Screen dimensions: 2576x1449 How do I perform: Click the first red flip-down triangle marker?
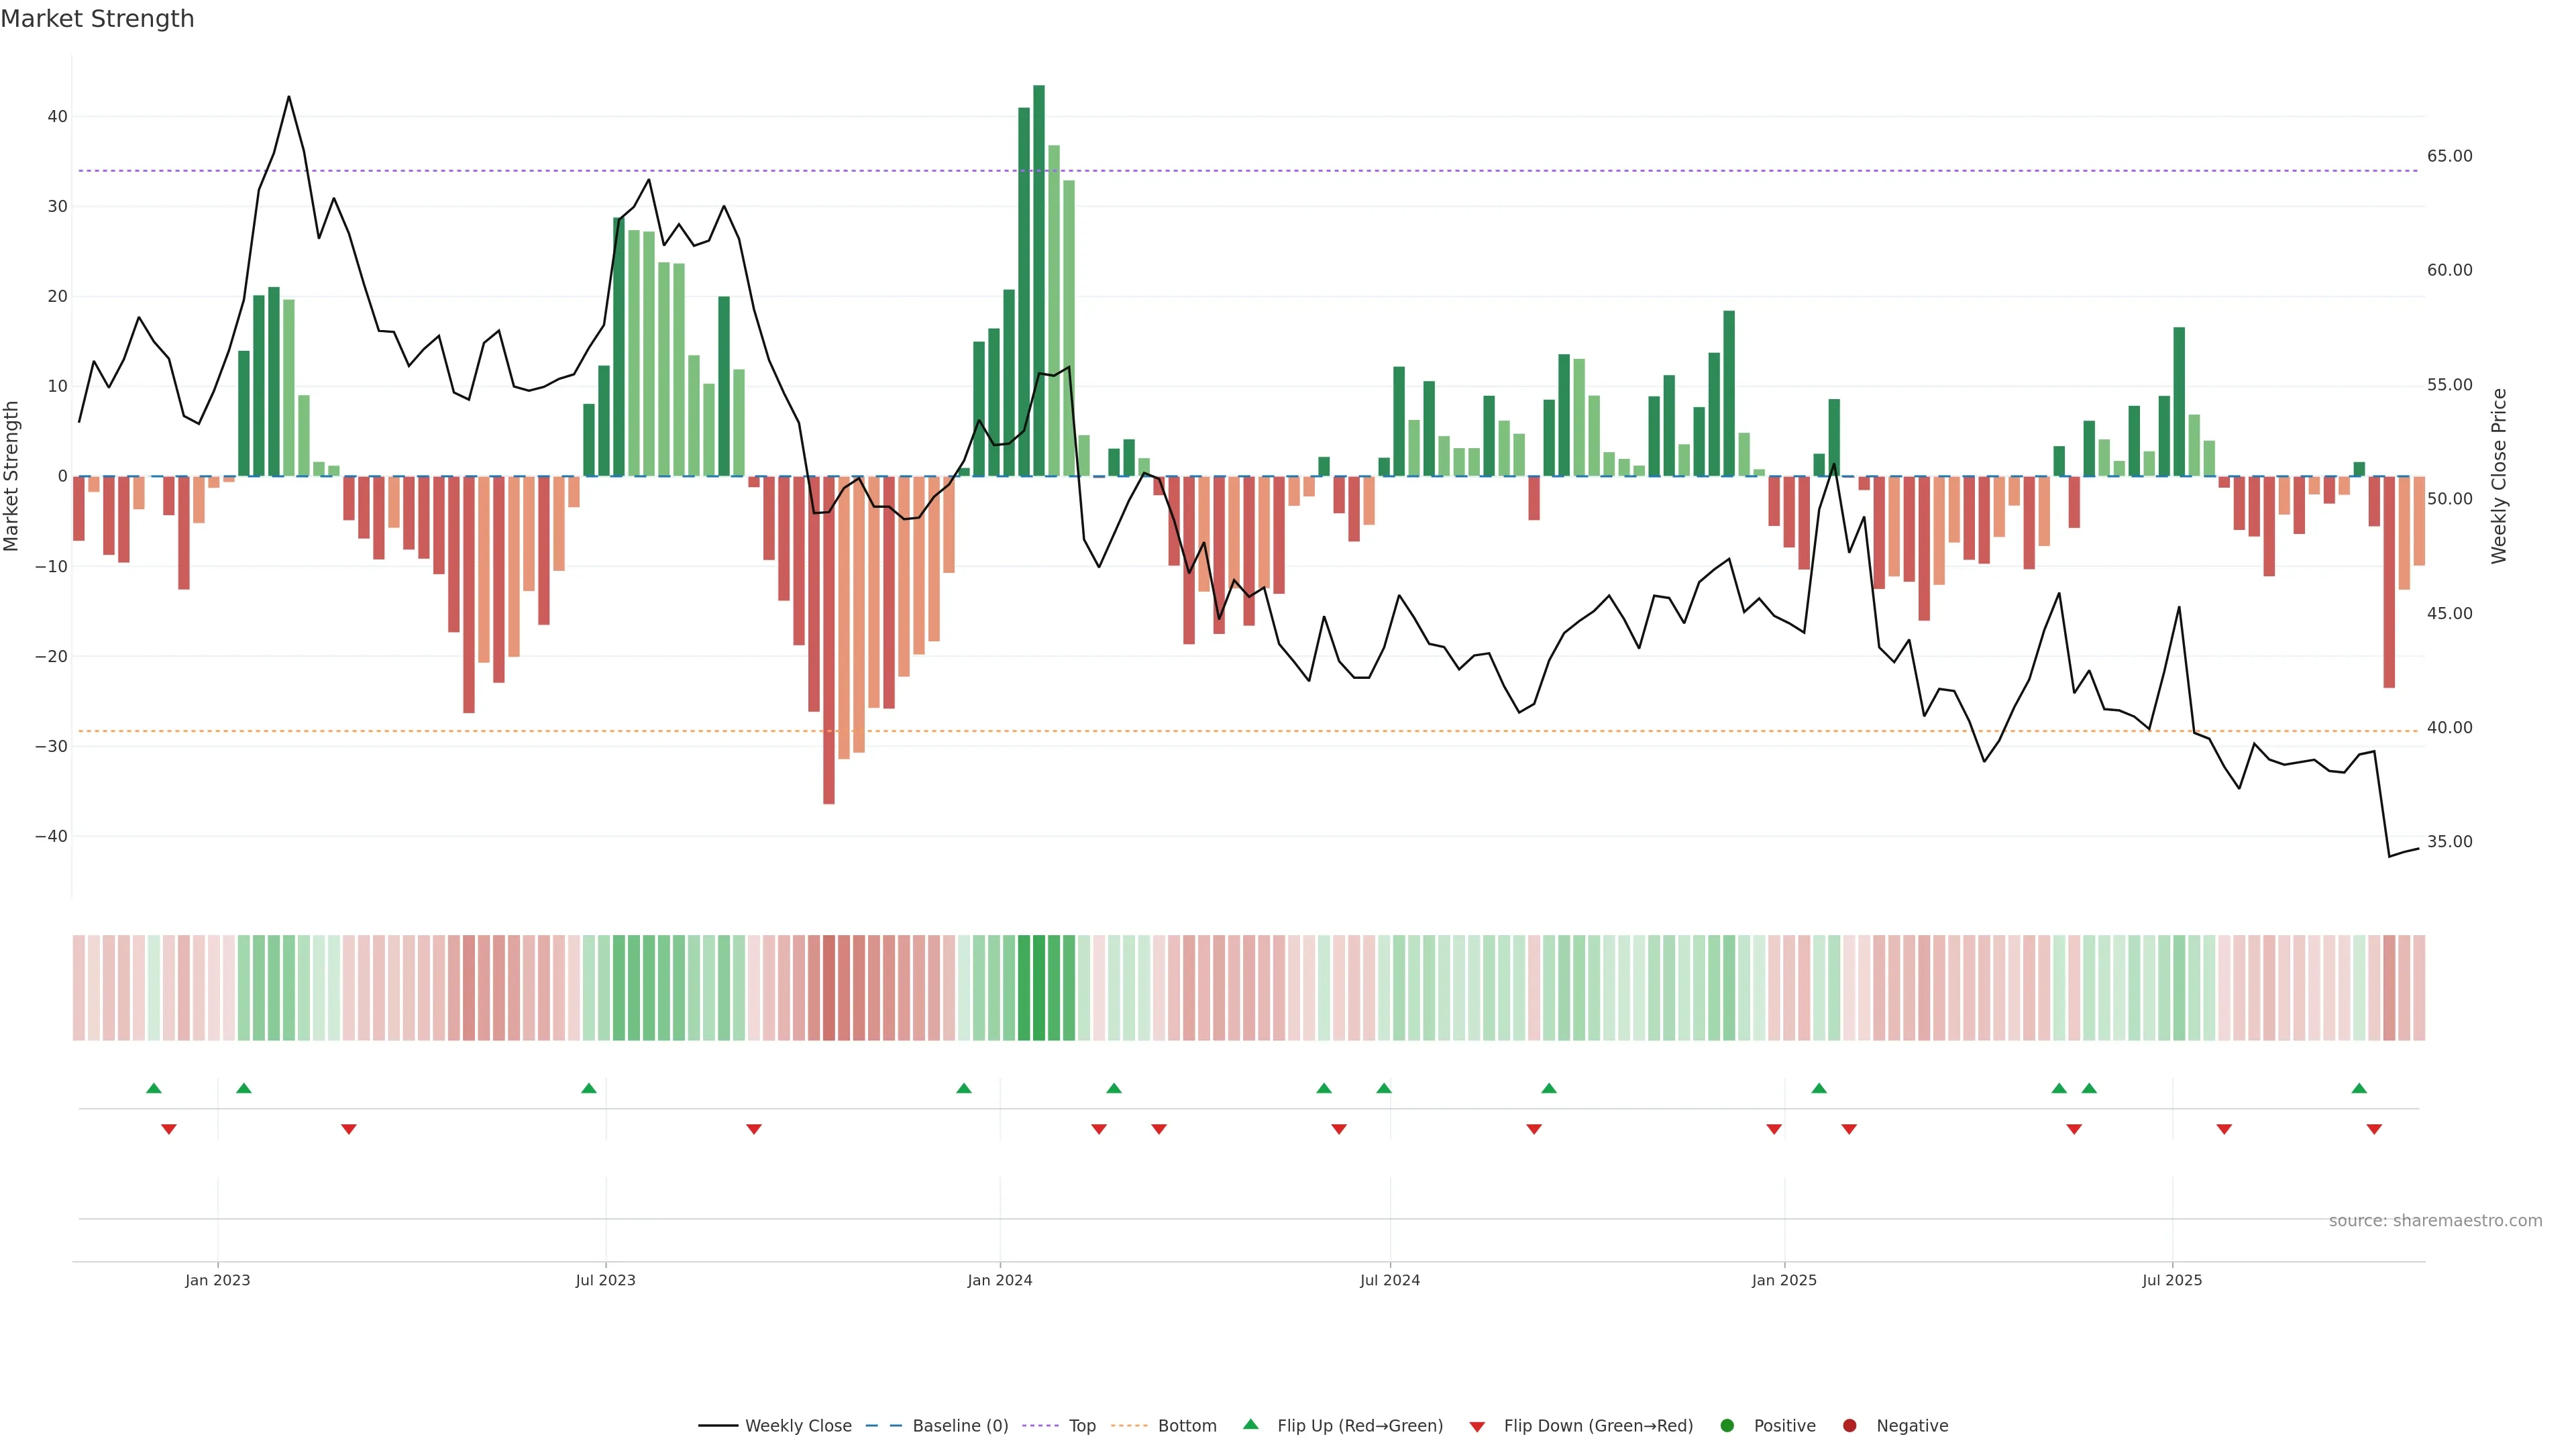click(169, 1129)
